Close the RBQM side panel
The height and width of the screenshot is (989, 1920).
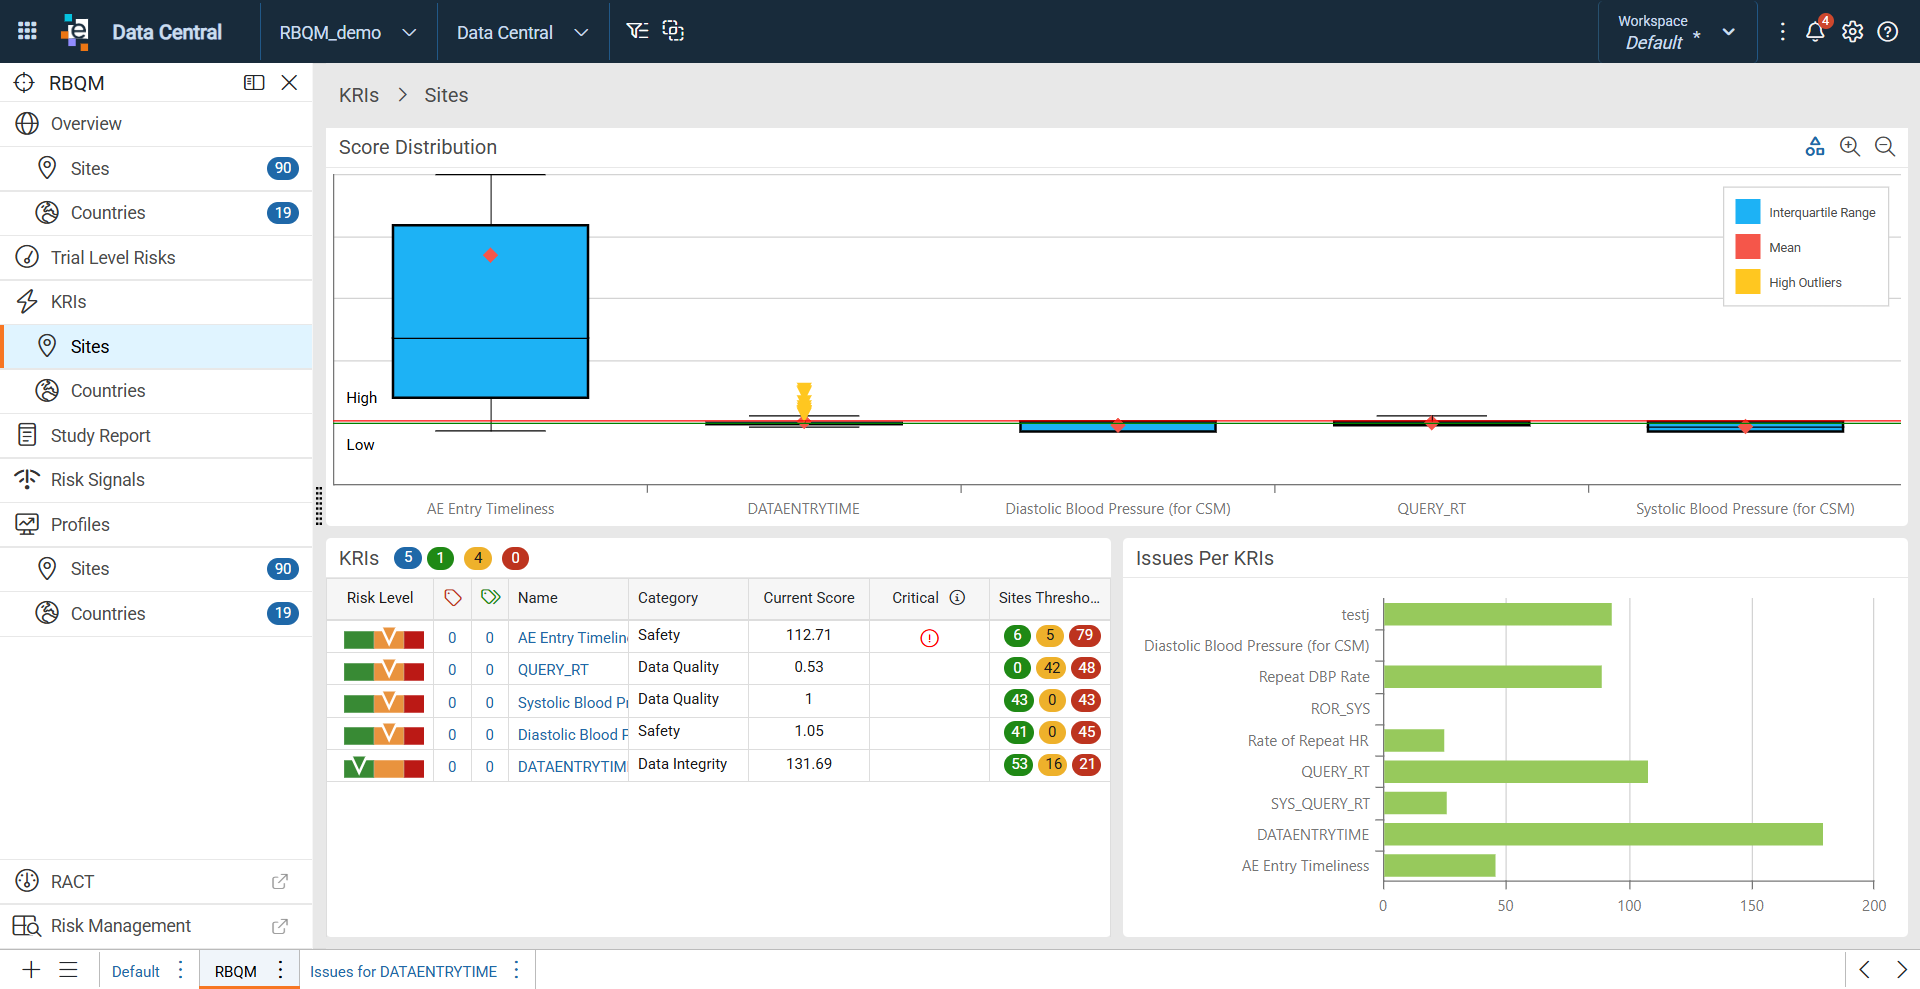pyautogui.click(x=289, y=83)
